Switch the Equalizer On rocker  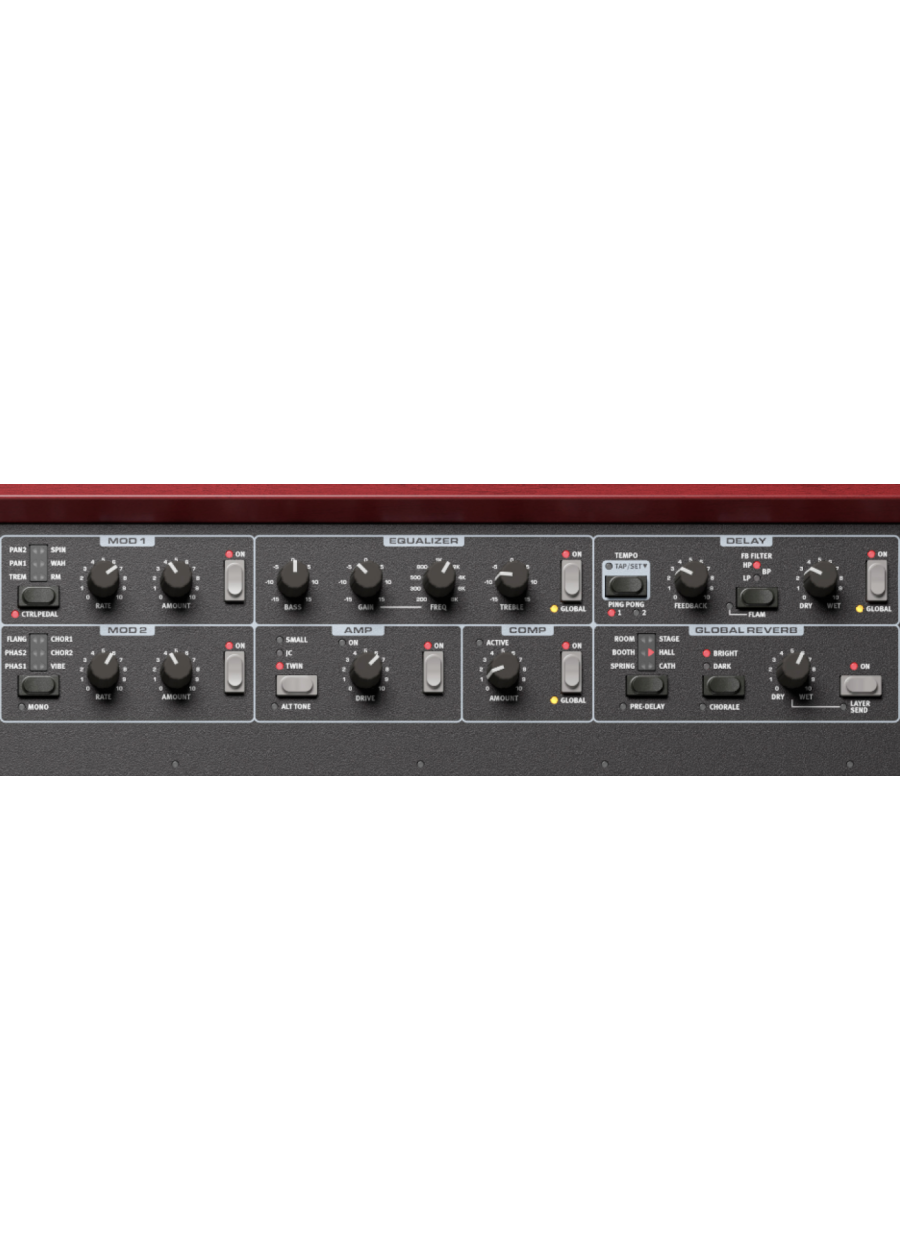pos(571,581)
